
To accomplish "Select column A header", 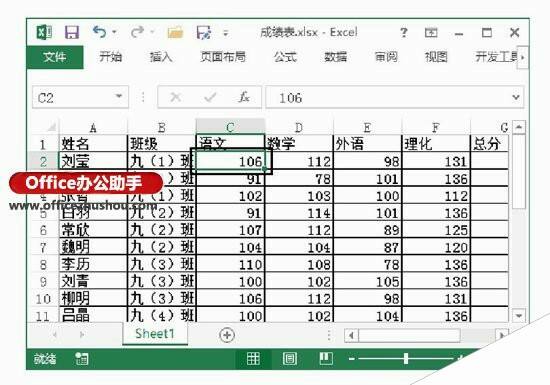I will pos(93,127).
